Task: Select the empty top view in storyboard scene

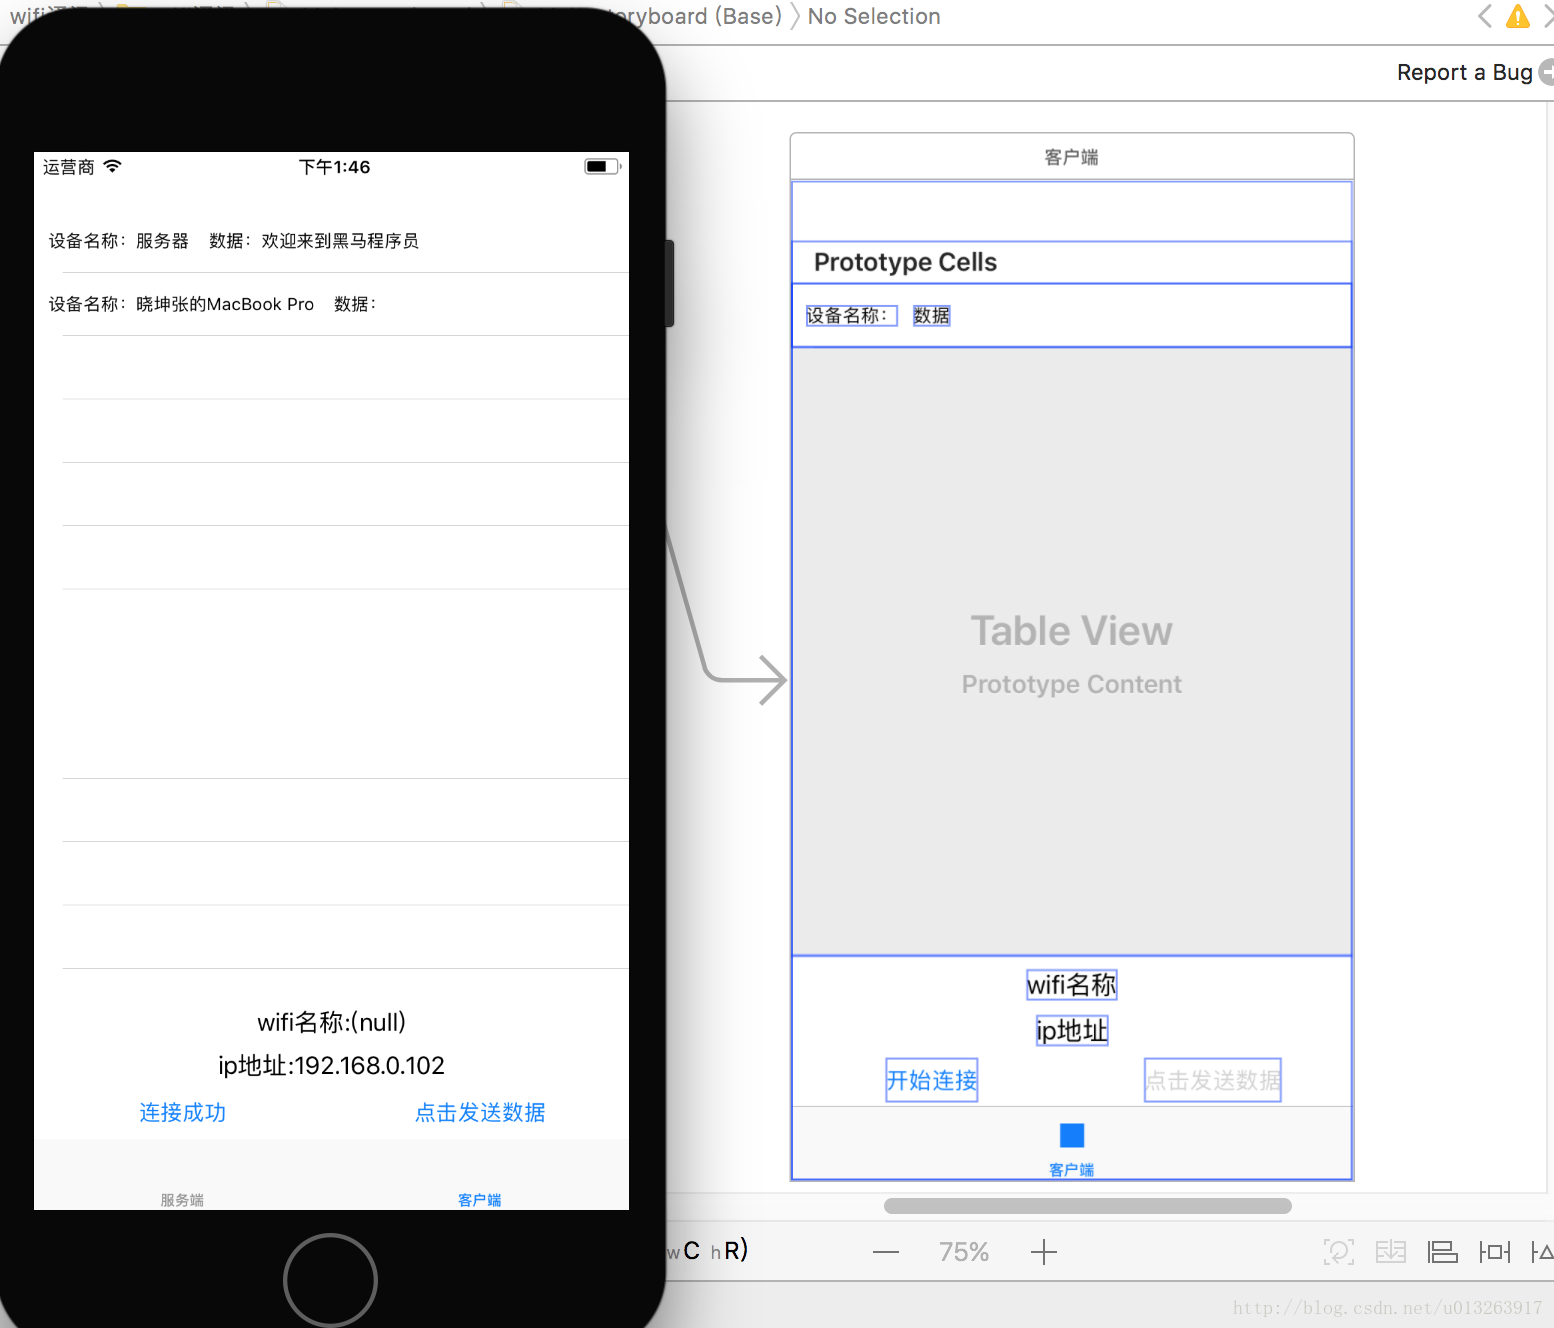Action: coord(1072,211)
